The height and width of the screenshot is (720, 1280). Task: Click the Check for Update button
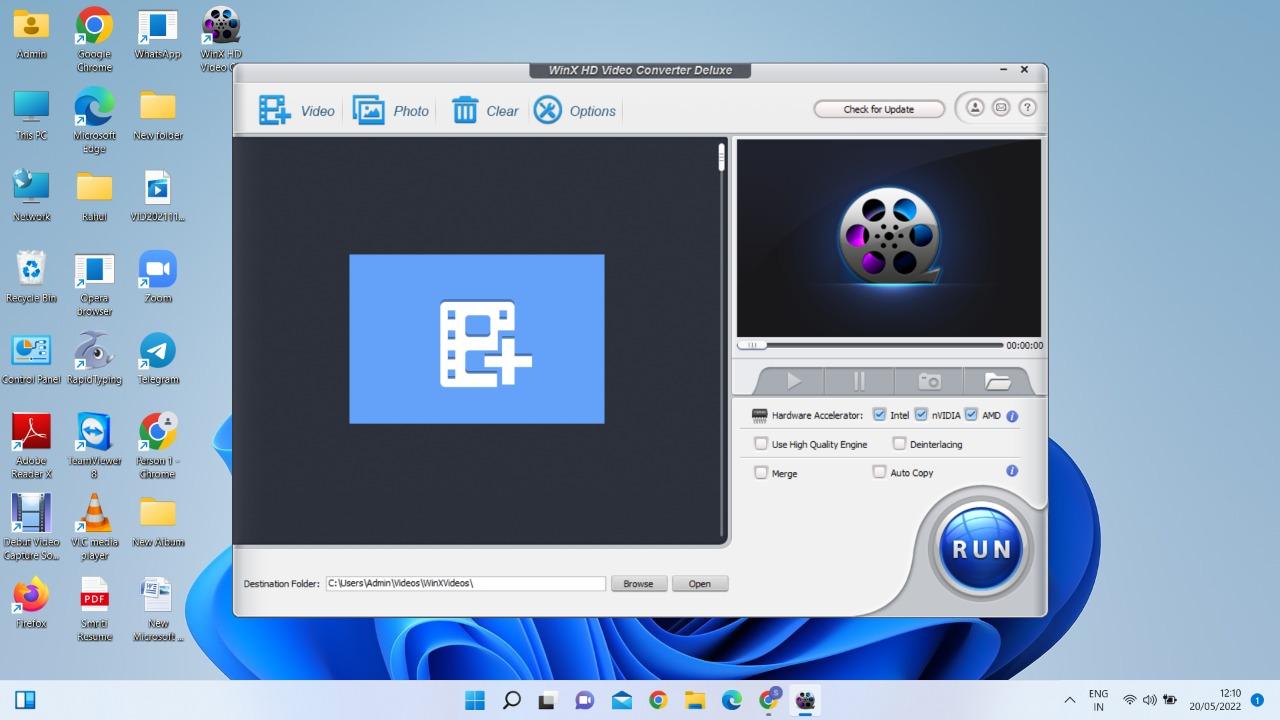click(878, 109)
